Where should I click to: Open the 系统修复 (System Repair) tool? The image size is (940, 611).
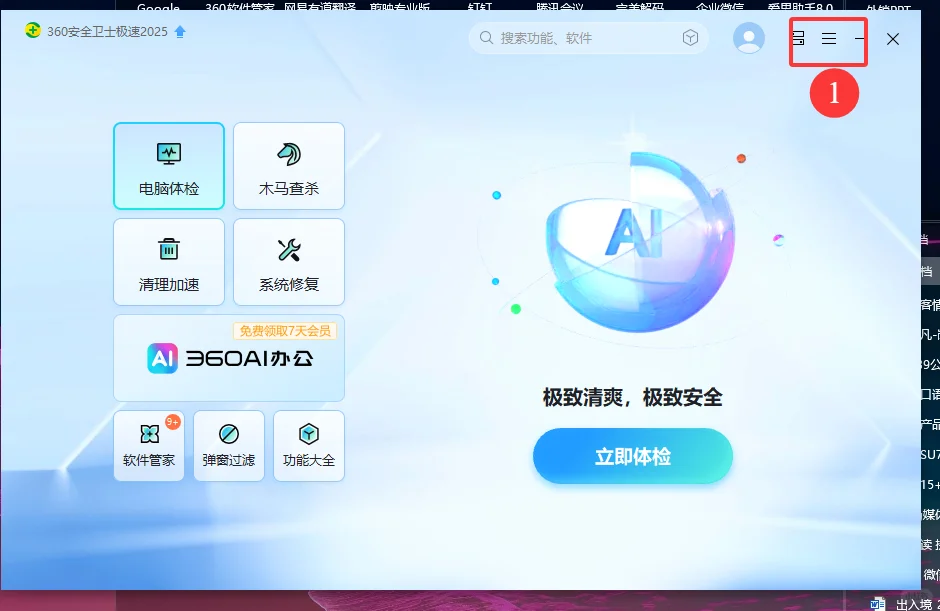coord(288,261)
